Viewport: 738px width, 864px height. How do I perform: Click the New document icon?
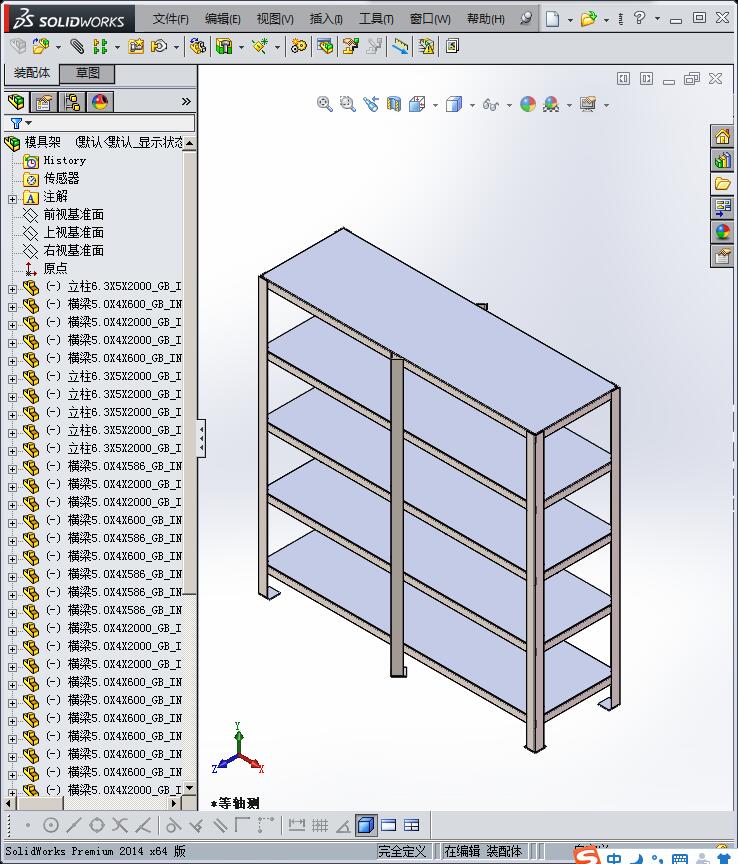click(552, 19)
